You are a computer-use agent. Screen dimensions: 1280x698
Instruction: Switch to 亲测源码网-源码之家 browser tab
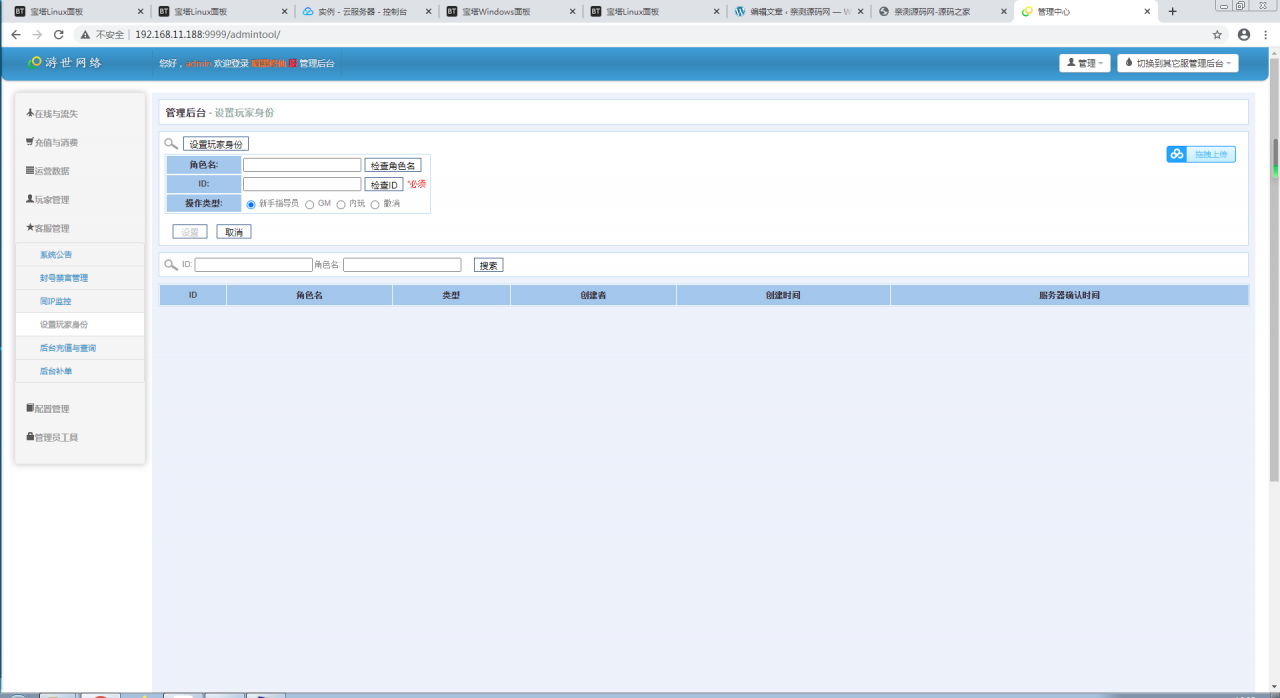(942, 11)
